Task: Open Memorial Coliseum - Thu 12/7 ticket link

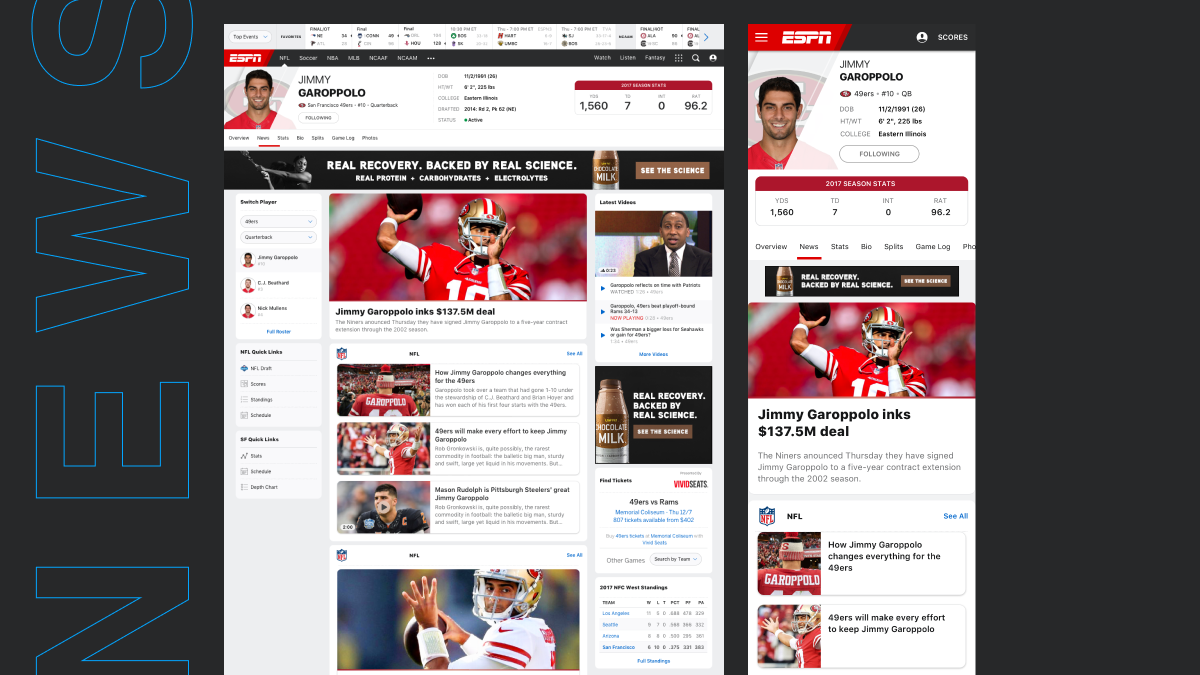Action: click(653, 512)
